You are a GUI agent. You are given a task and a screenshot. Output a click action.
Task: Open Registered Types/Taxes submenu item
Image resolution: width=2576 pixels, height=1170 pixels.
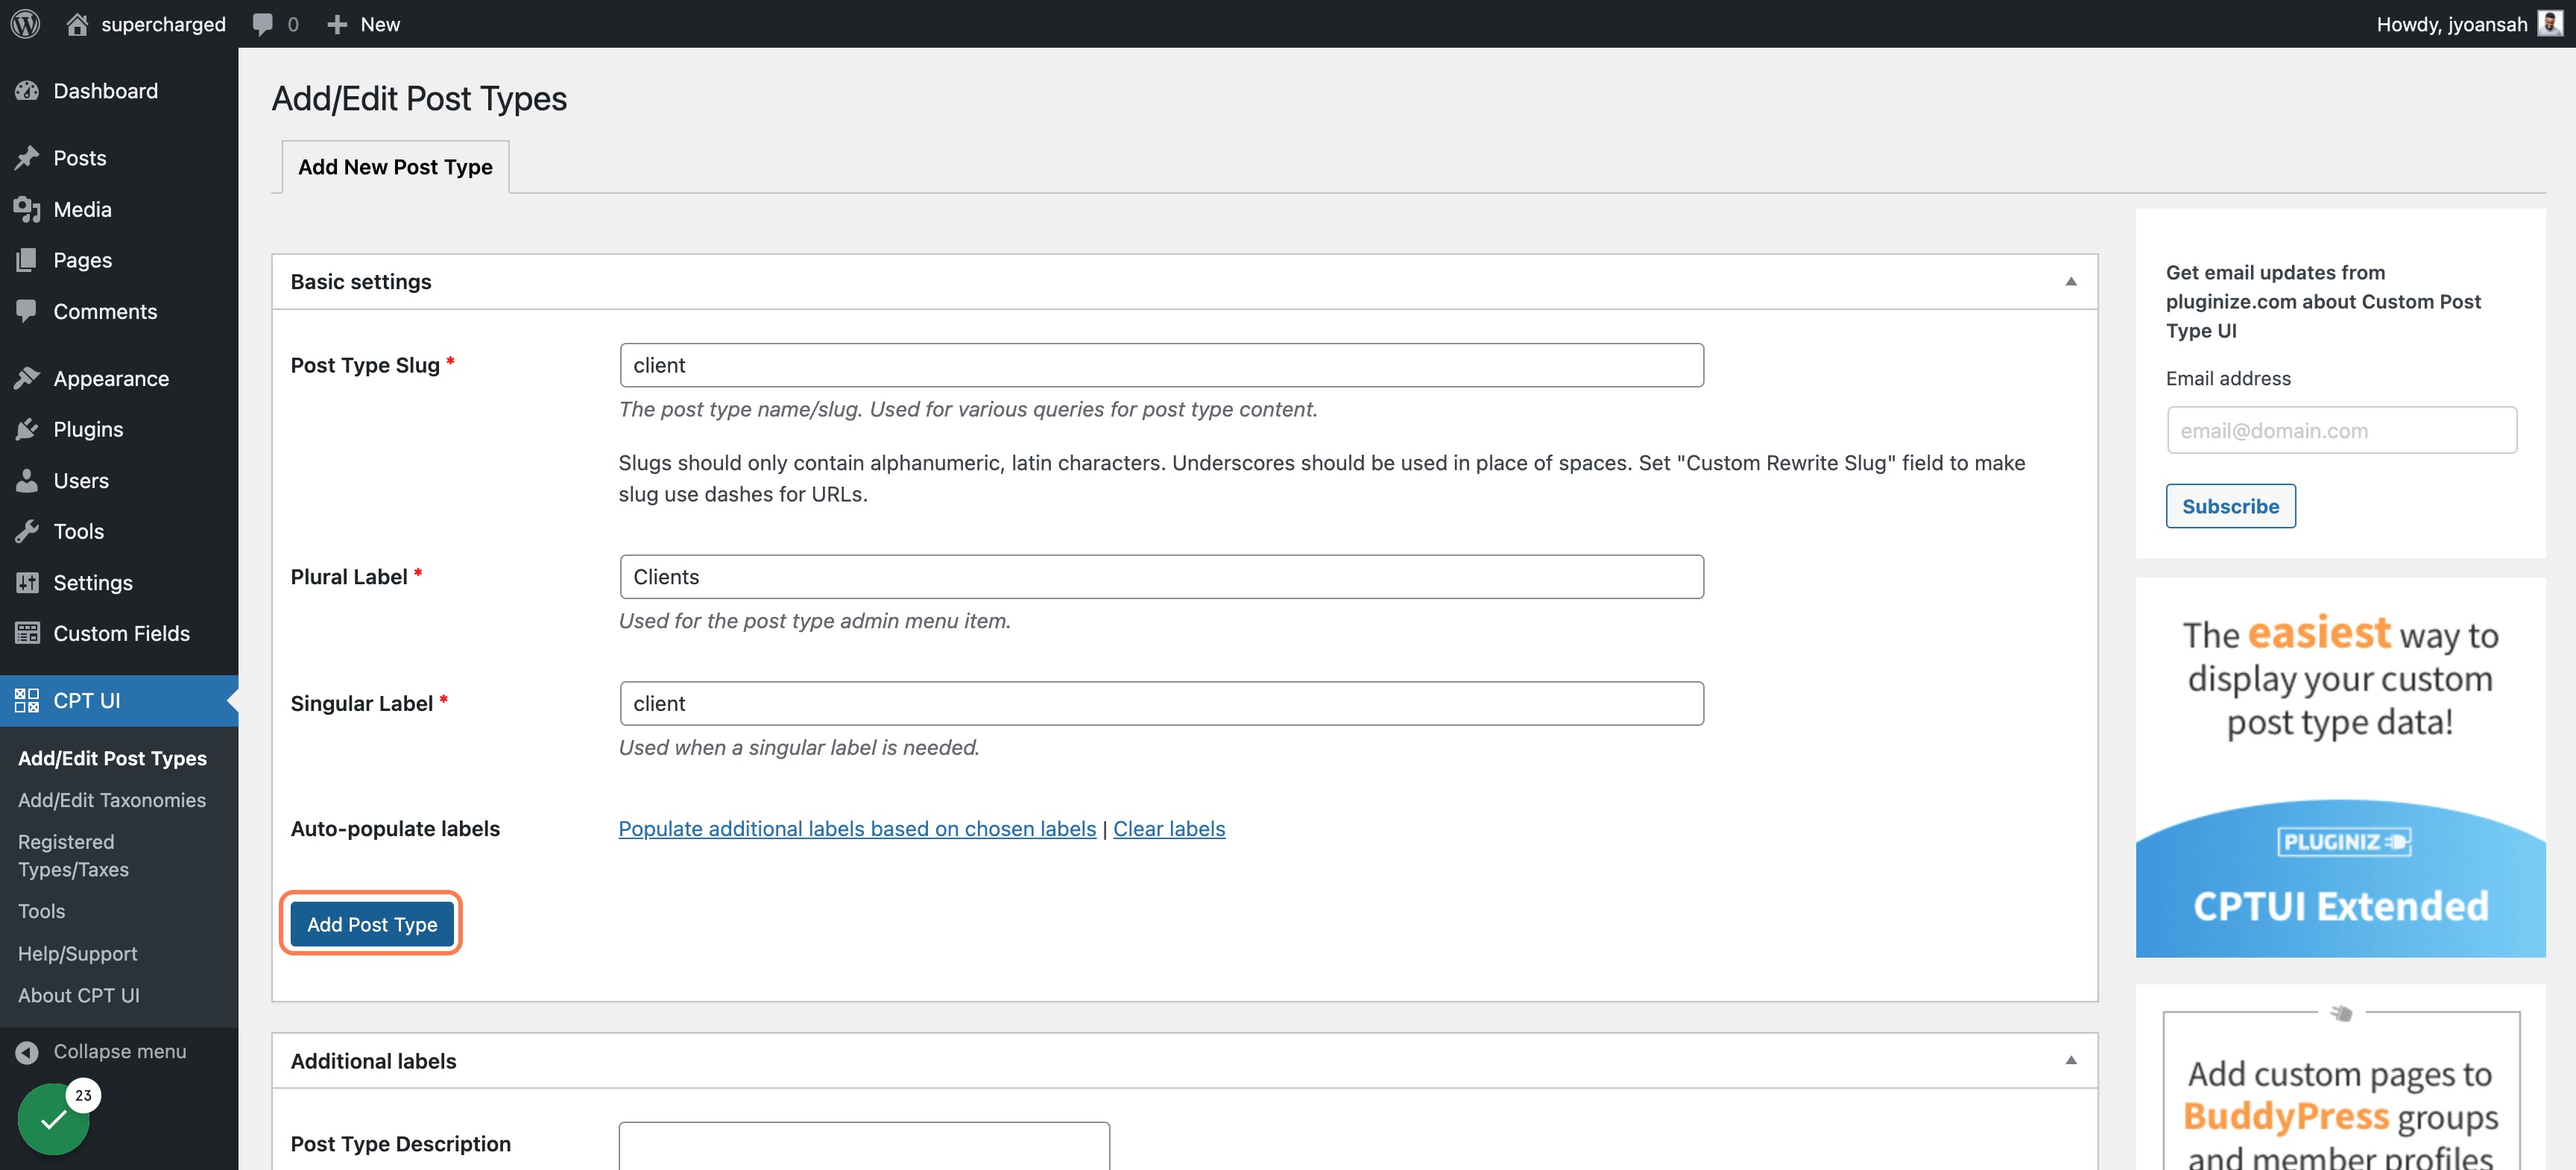[74, 856]
